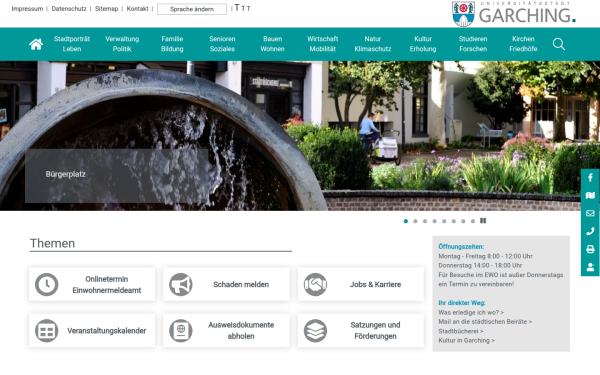Click the layers icon for Satzungen

315,331
